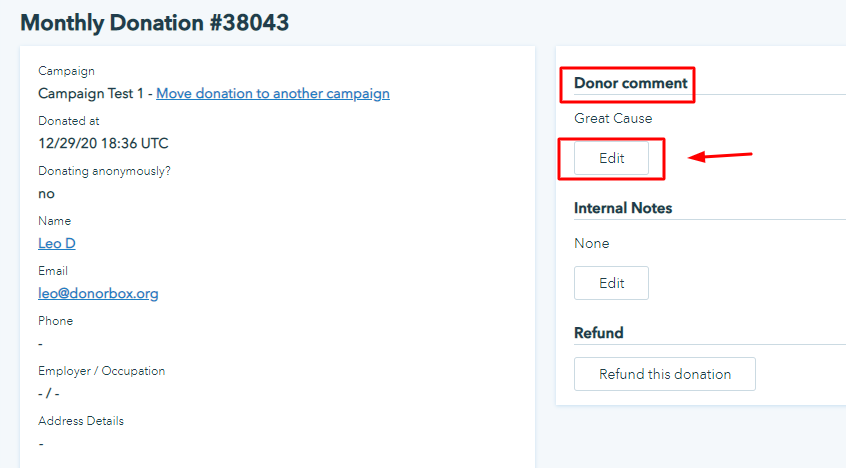
Task: Click the Great Cause comment text
Action: pyautogui.click(x=613, y=119)
